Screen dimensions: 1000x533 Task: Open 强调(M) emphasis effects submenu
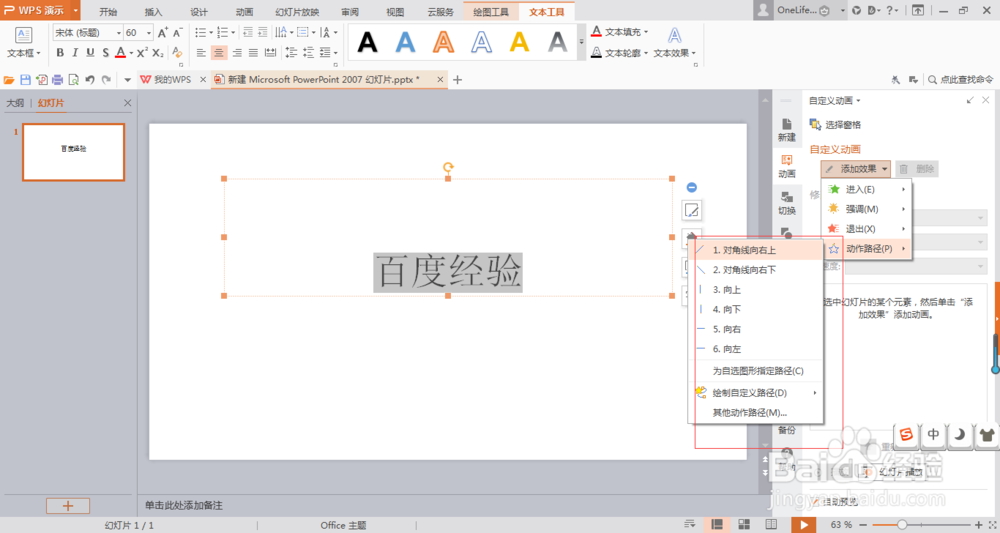tap(867, 209)
